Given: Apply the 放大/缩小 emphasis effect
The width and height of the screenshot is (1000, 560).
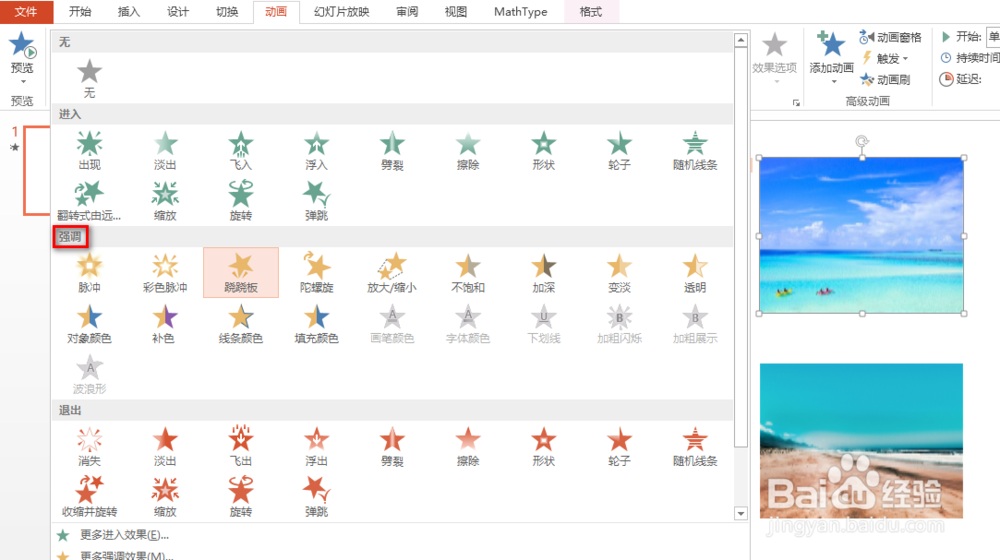Looking at the screenshot, I should coord(392,273).
